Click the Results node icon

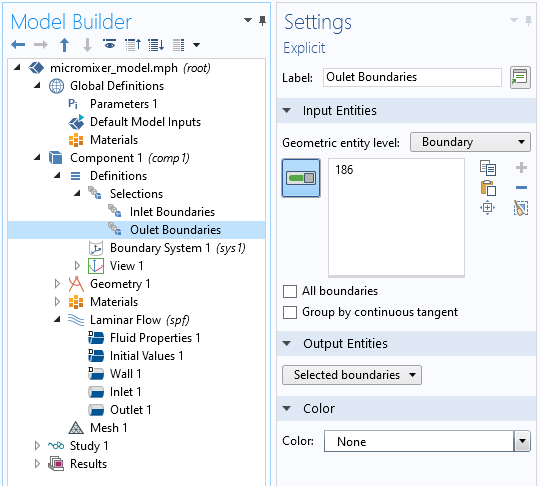click(x=56, y=463)
